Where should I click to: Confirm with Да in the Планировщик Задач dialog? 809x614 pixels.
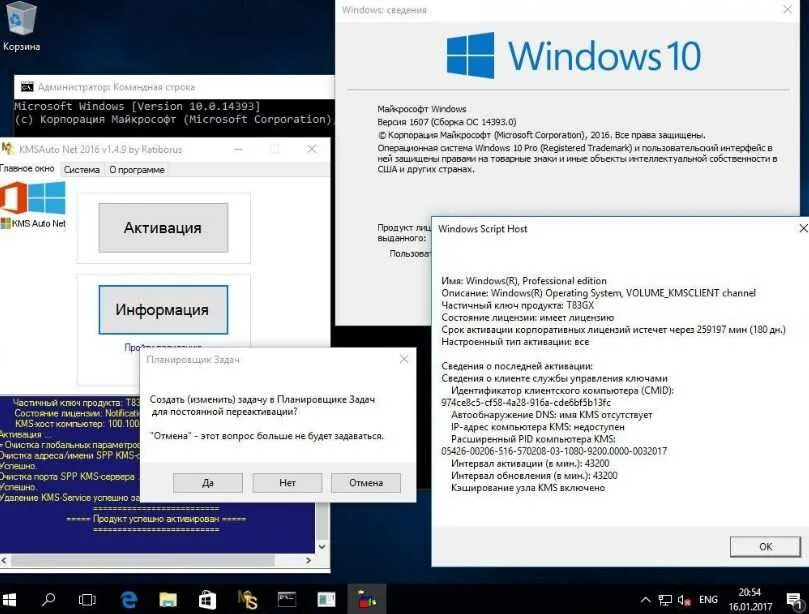coord(207,482)
